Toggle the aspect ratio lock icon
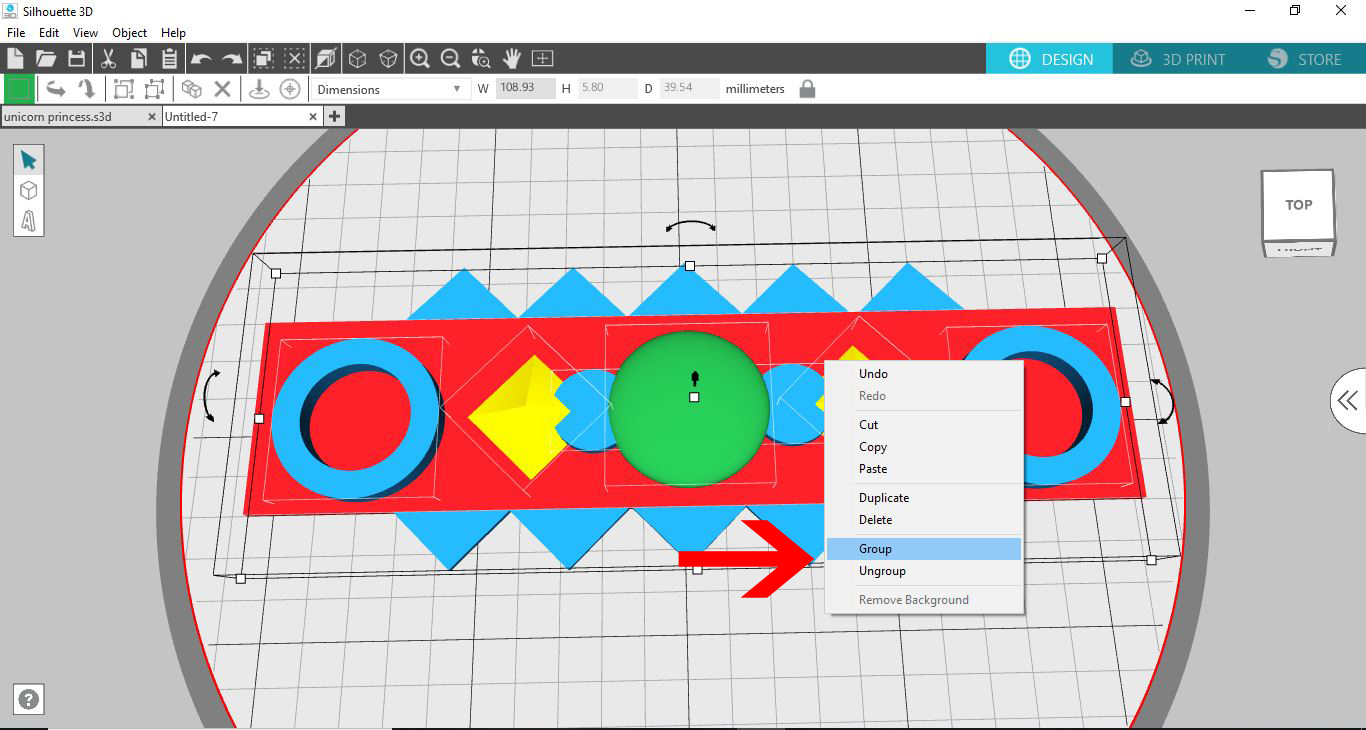This screenshot has height=730, width=1366. click(807, 89)
